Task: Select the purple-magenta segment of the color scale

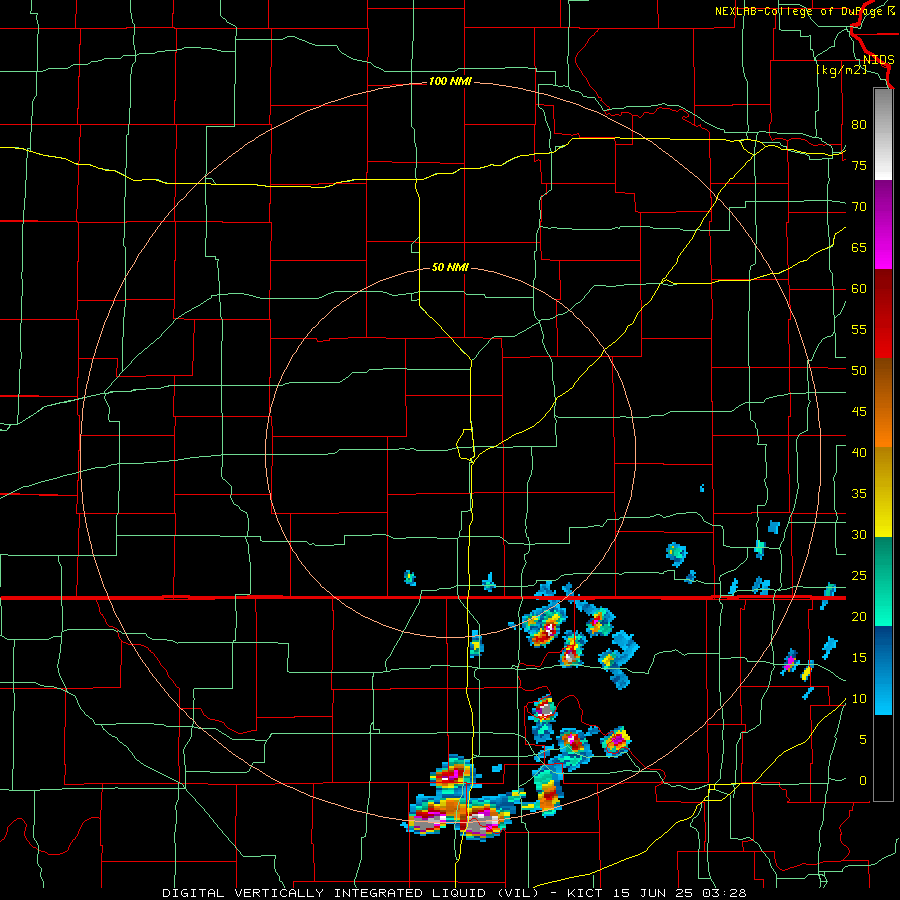Action: click(883, 224)
